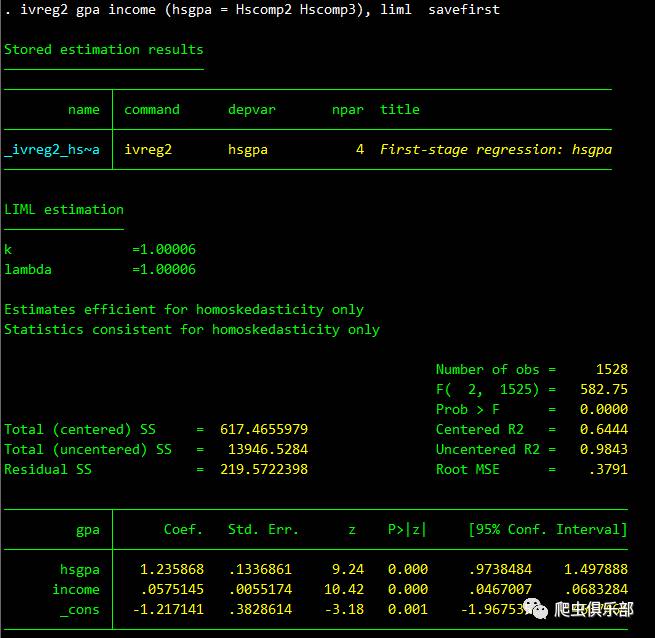Click the 'LIML estimation' heading
655x638 pixels.
[x=64, y=209]
